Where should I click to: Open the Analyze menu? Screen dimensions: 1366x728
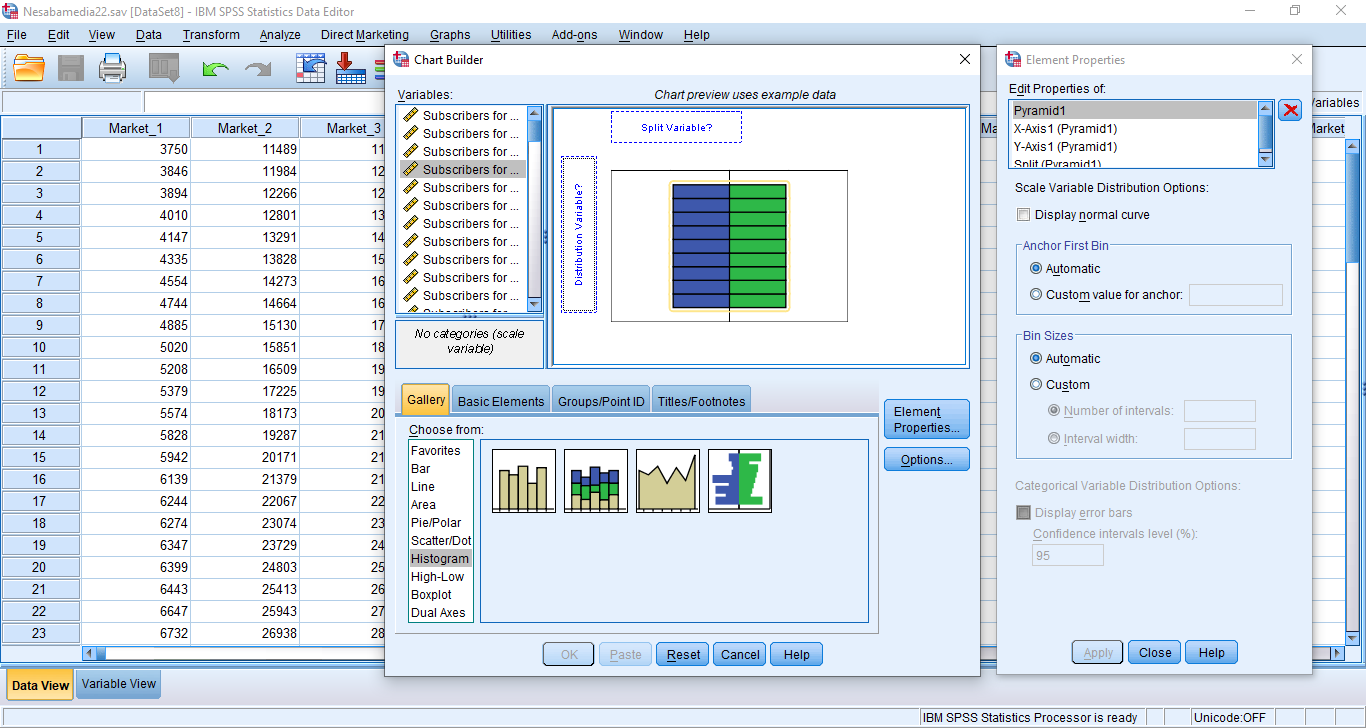280,35
